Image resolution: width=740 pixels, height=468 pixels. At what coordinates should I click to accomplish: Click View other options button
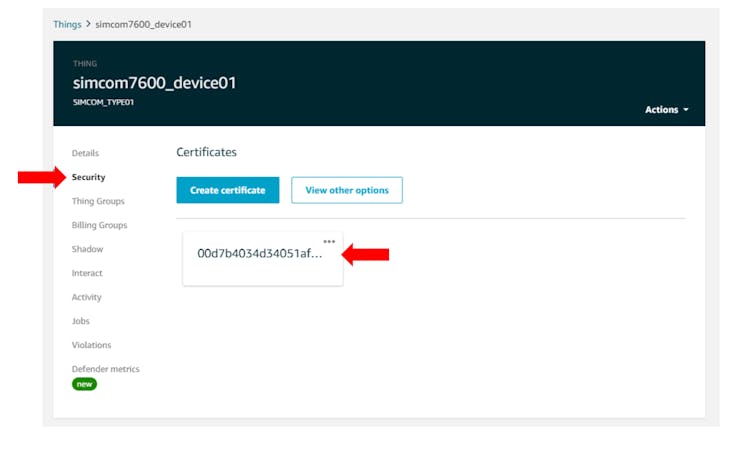[347, 190]
